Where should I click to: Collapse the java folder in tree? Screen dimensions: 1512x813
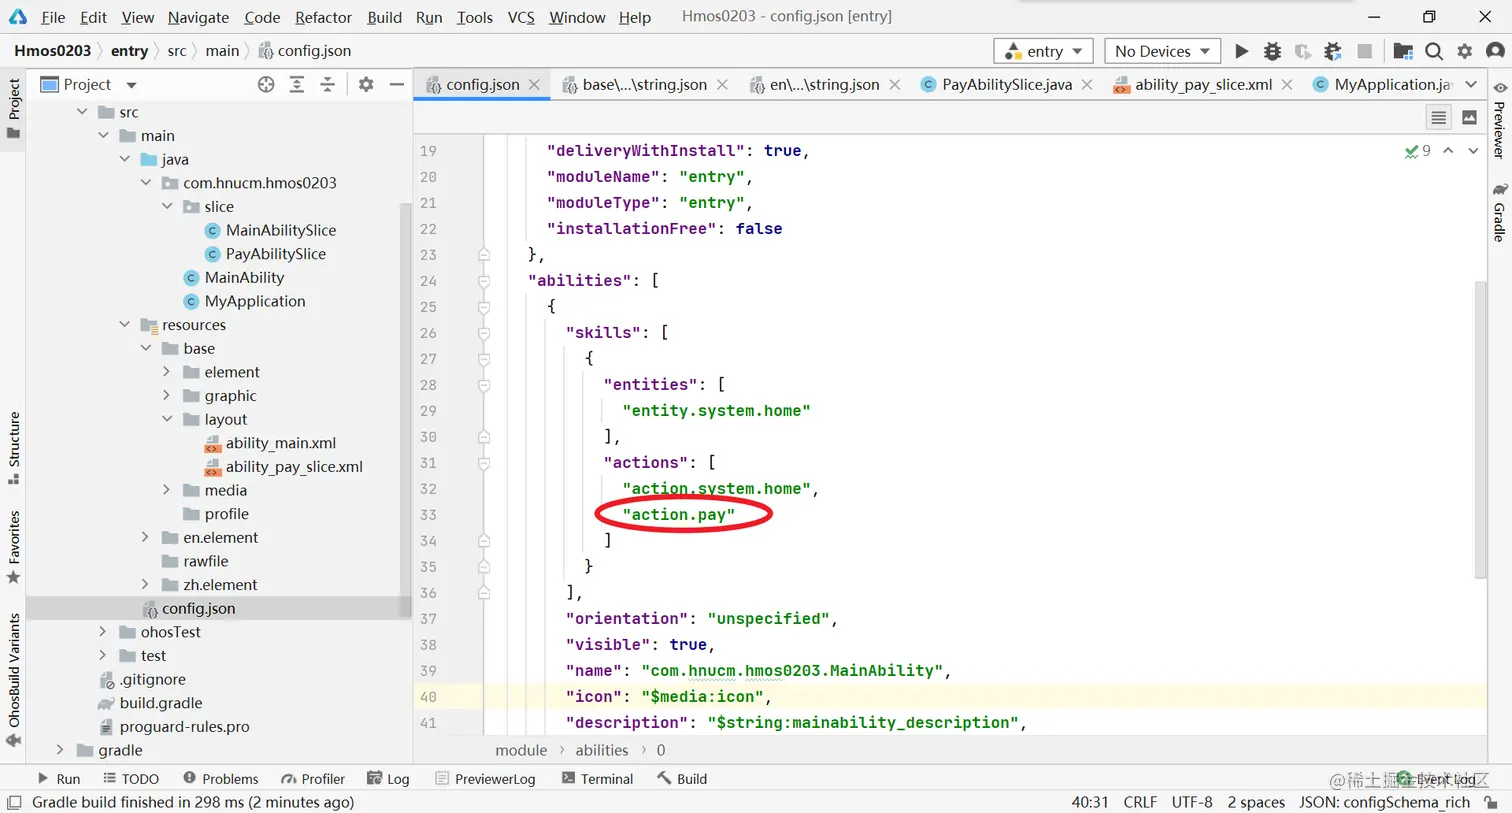coord(125,159)
